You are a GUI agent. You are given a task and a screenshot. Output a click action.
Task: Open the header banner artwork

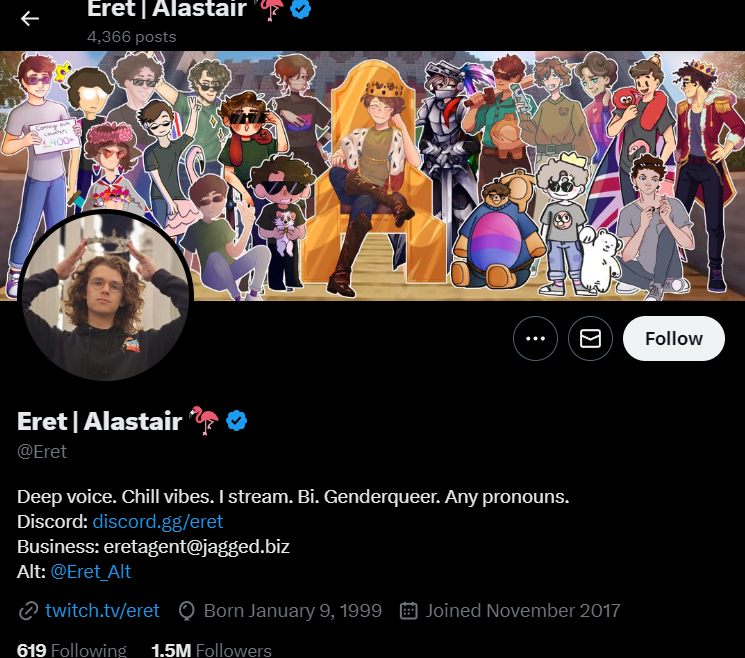pos(372,176)
